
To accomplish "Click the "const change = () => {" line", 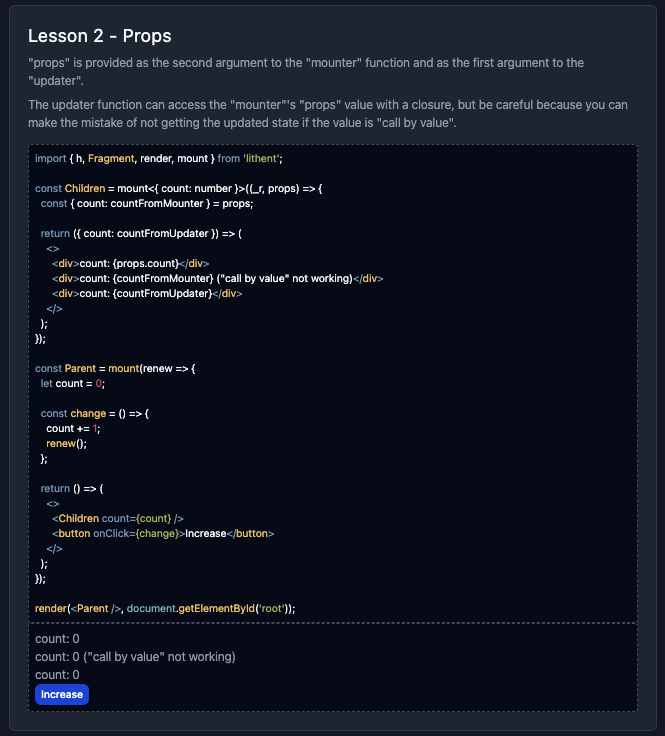I will (x=95, y=414).
